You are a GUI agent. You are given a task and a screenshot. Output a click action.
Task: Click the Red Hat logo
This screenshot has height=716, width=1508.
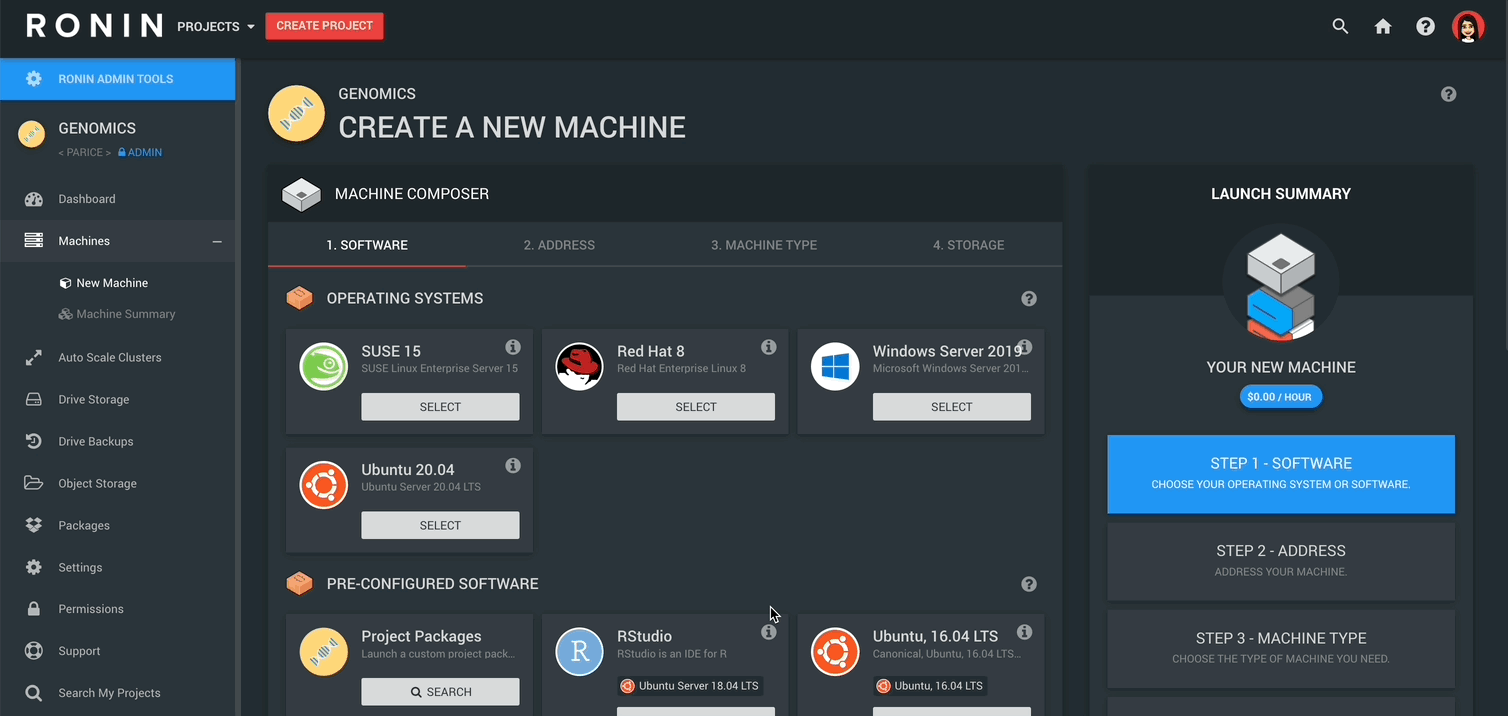pos(580,367)
